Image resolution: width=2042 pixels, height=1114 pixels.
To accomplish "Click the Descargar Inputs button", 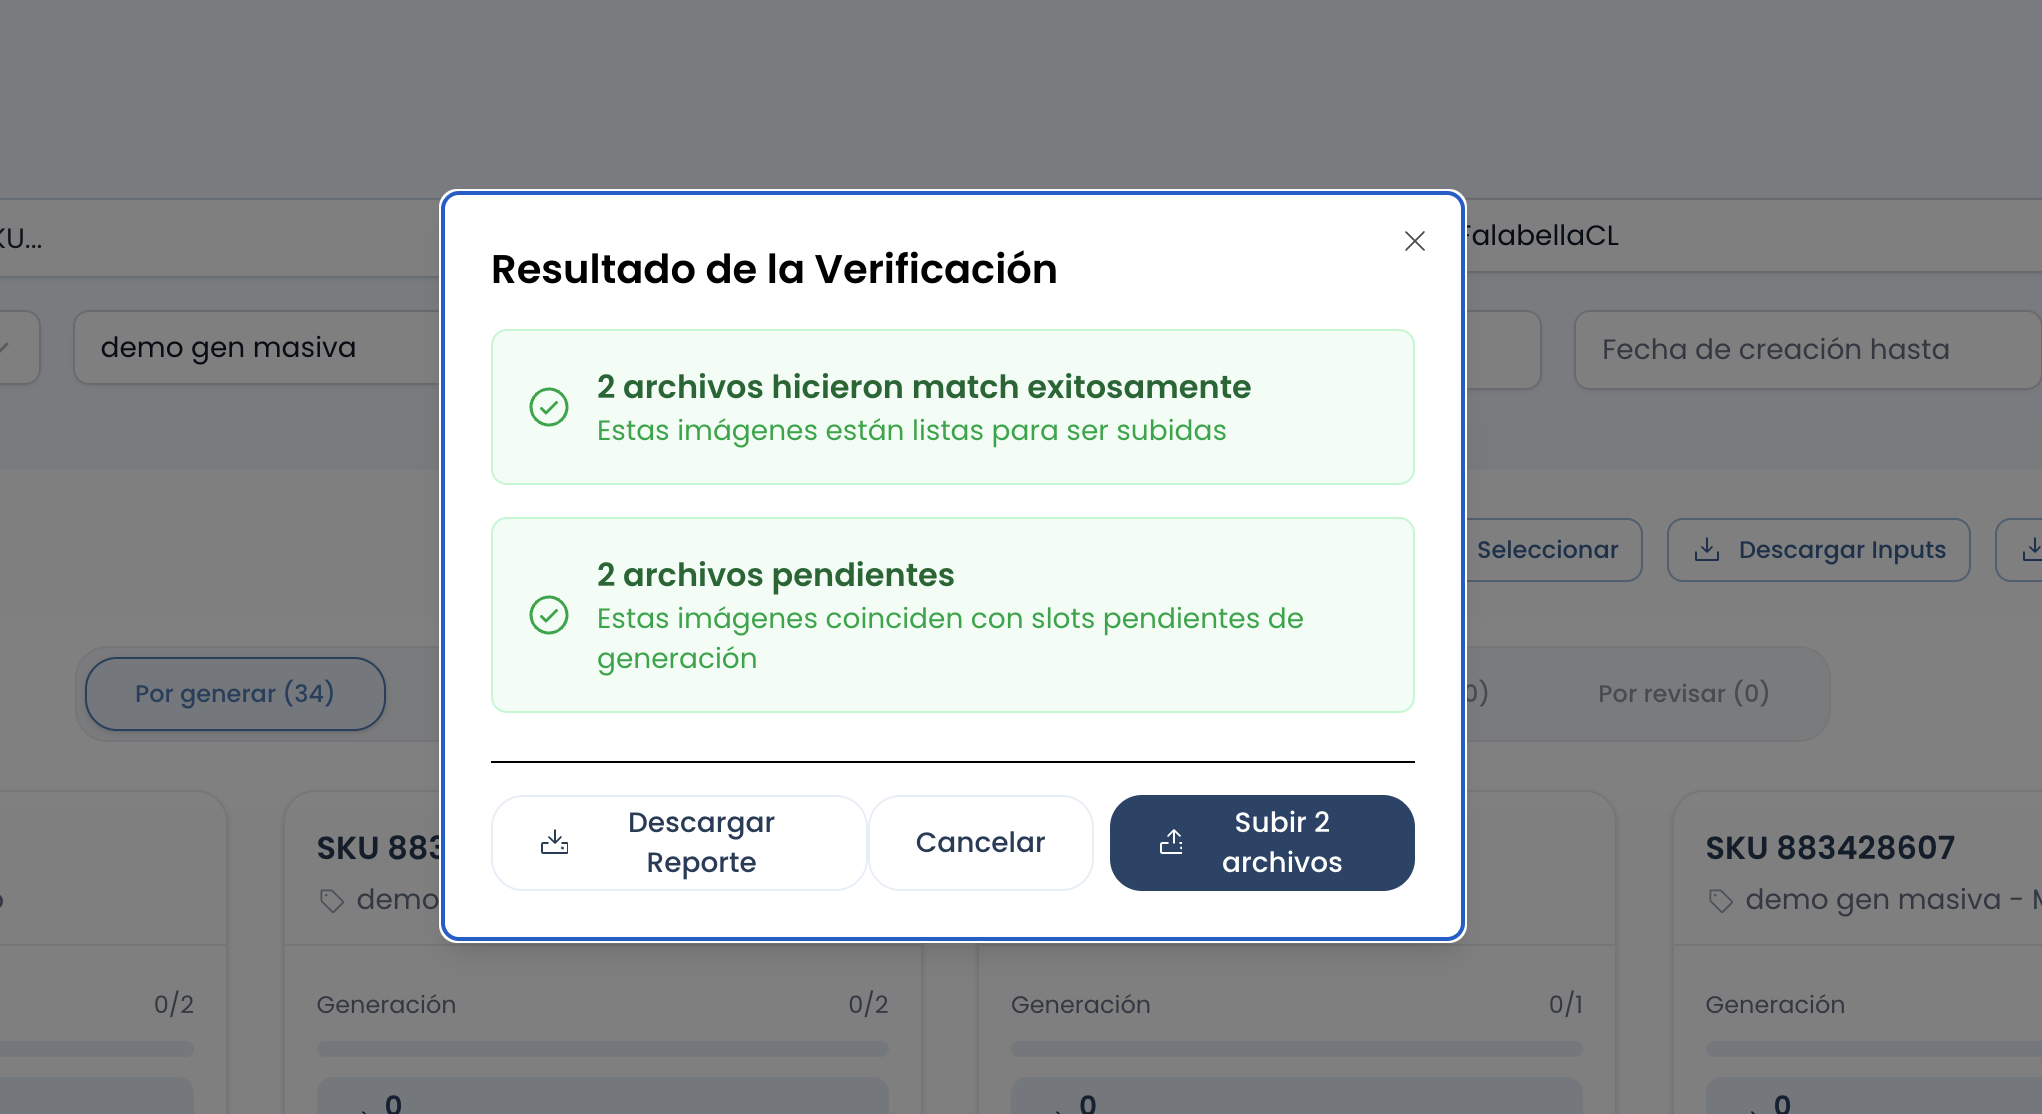I will tap(1819, 550).
